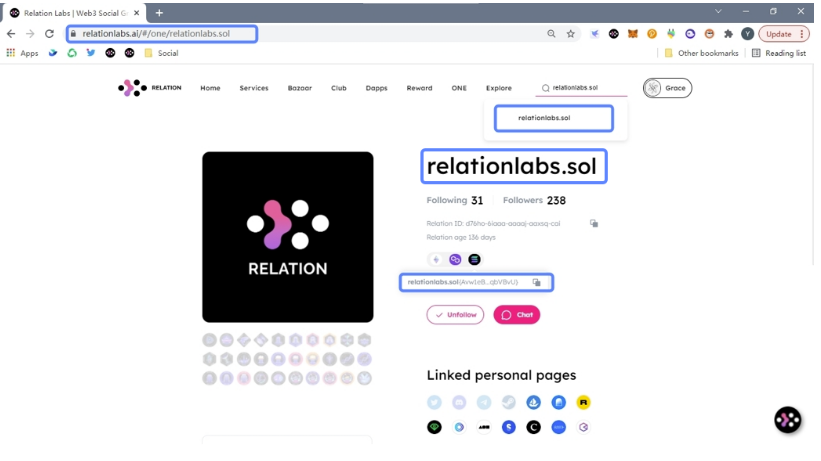Open Discord linked personal page icon

[459, 402]
